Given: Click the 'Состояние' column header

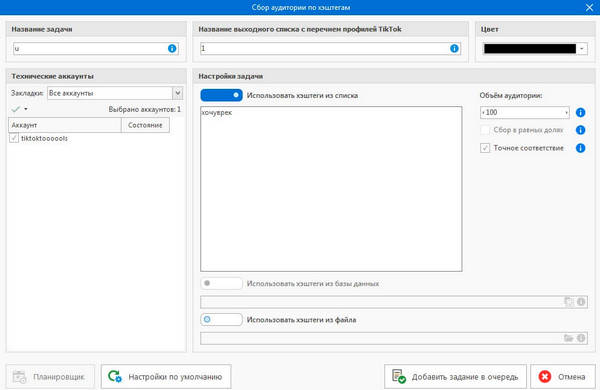Looking at the screenshot, I should pyautogui.click(x=145, y=125).
